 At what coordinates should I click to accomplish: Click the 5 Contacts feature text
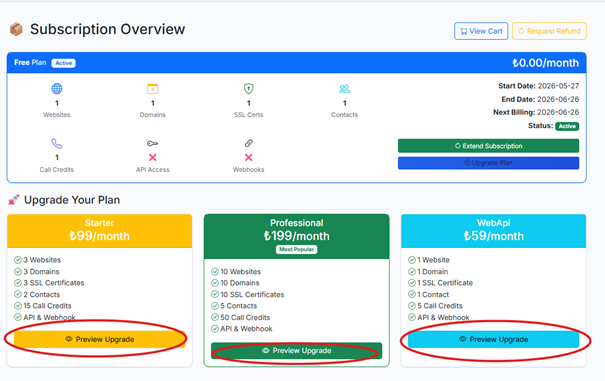[x=238, y=306]
